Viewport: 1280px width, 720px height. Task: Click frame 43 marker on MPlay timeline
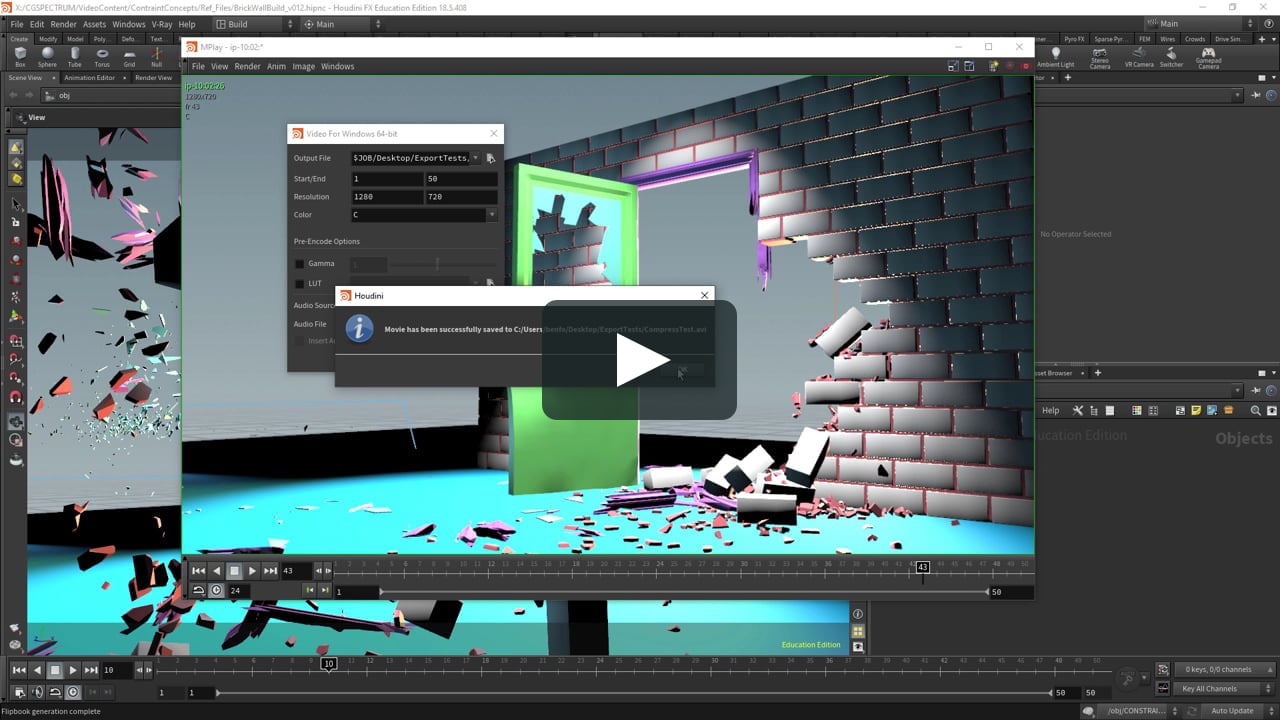click(x=923, y=567)
